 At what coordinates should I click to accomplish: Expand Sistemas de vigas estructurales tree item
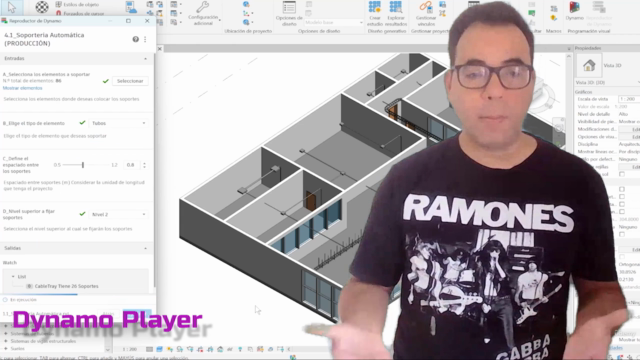6,341
